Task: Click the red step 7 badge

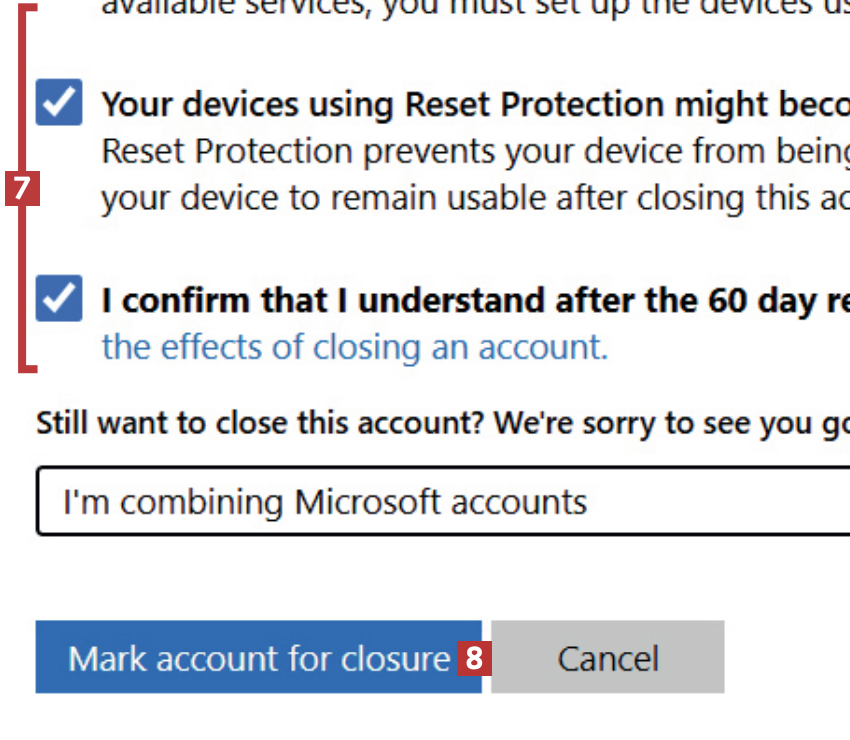Action: point(22,188)
